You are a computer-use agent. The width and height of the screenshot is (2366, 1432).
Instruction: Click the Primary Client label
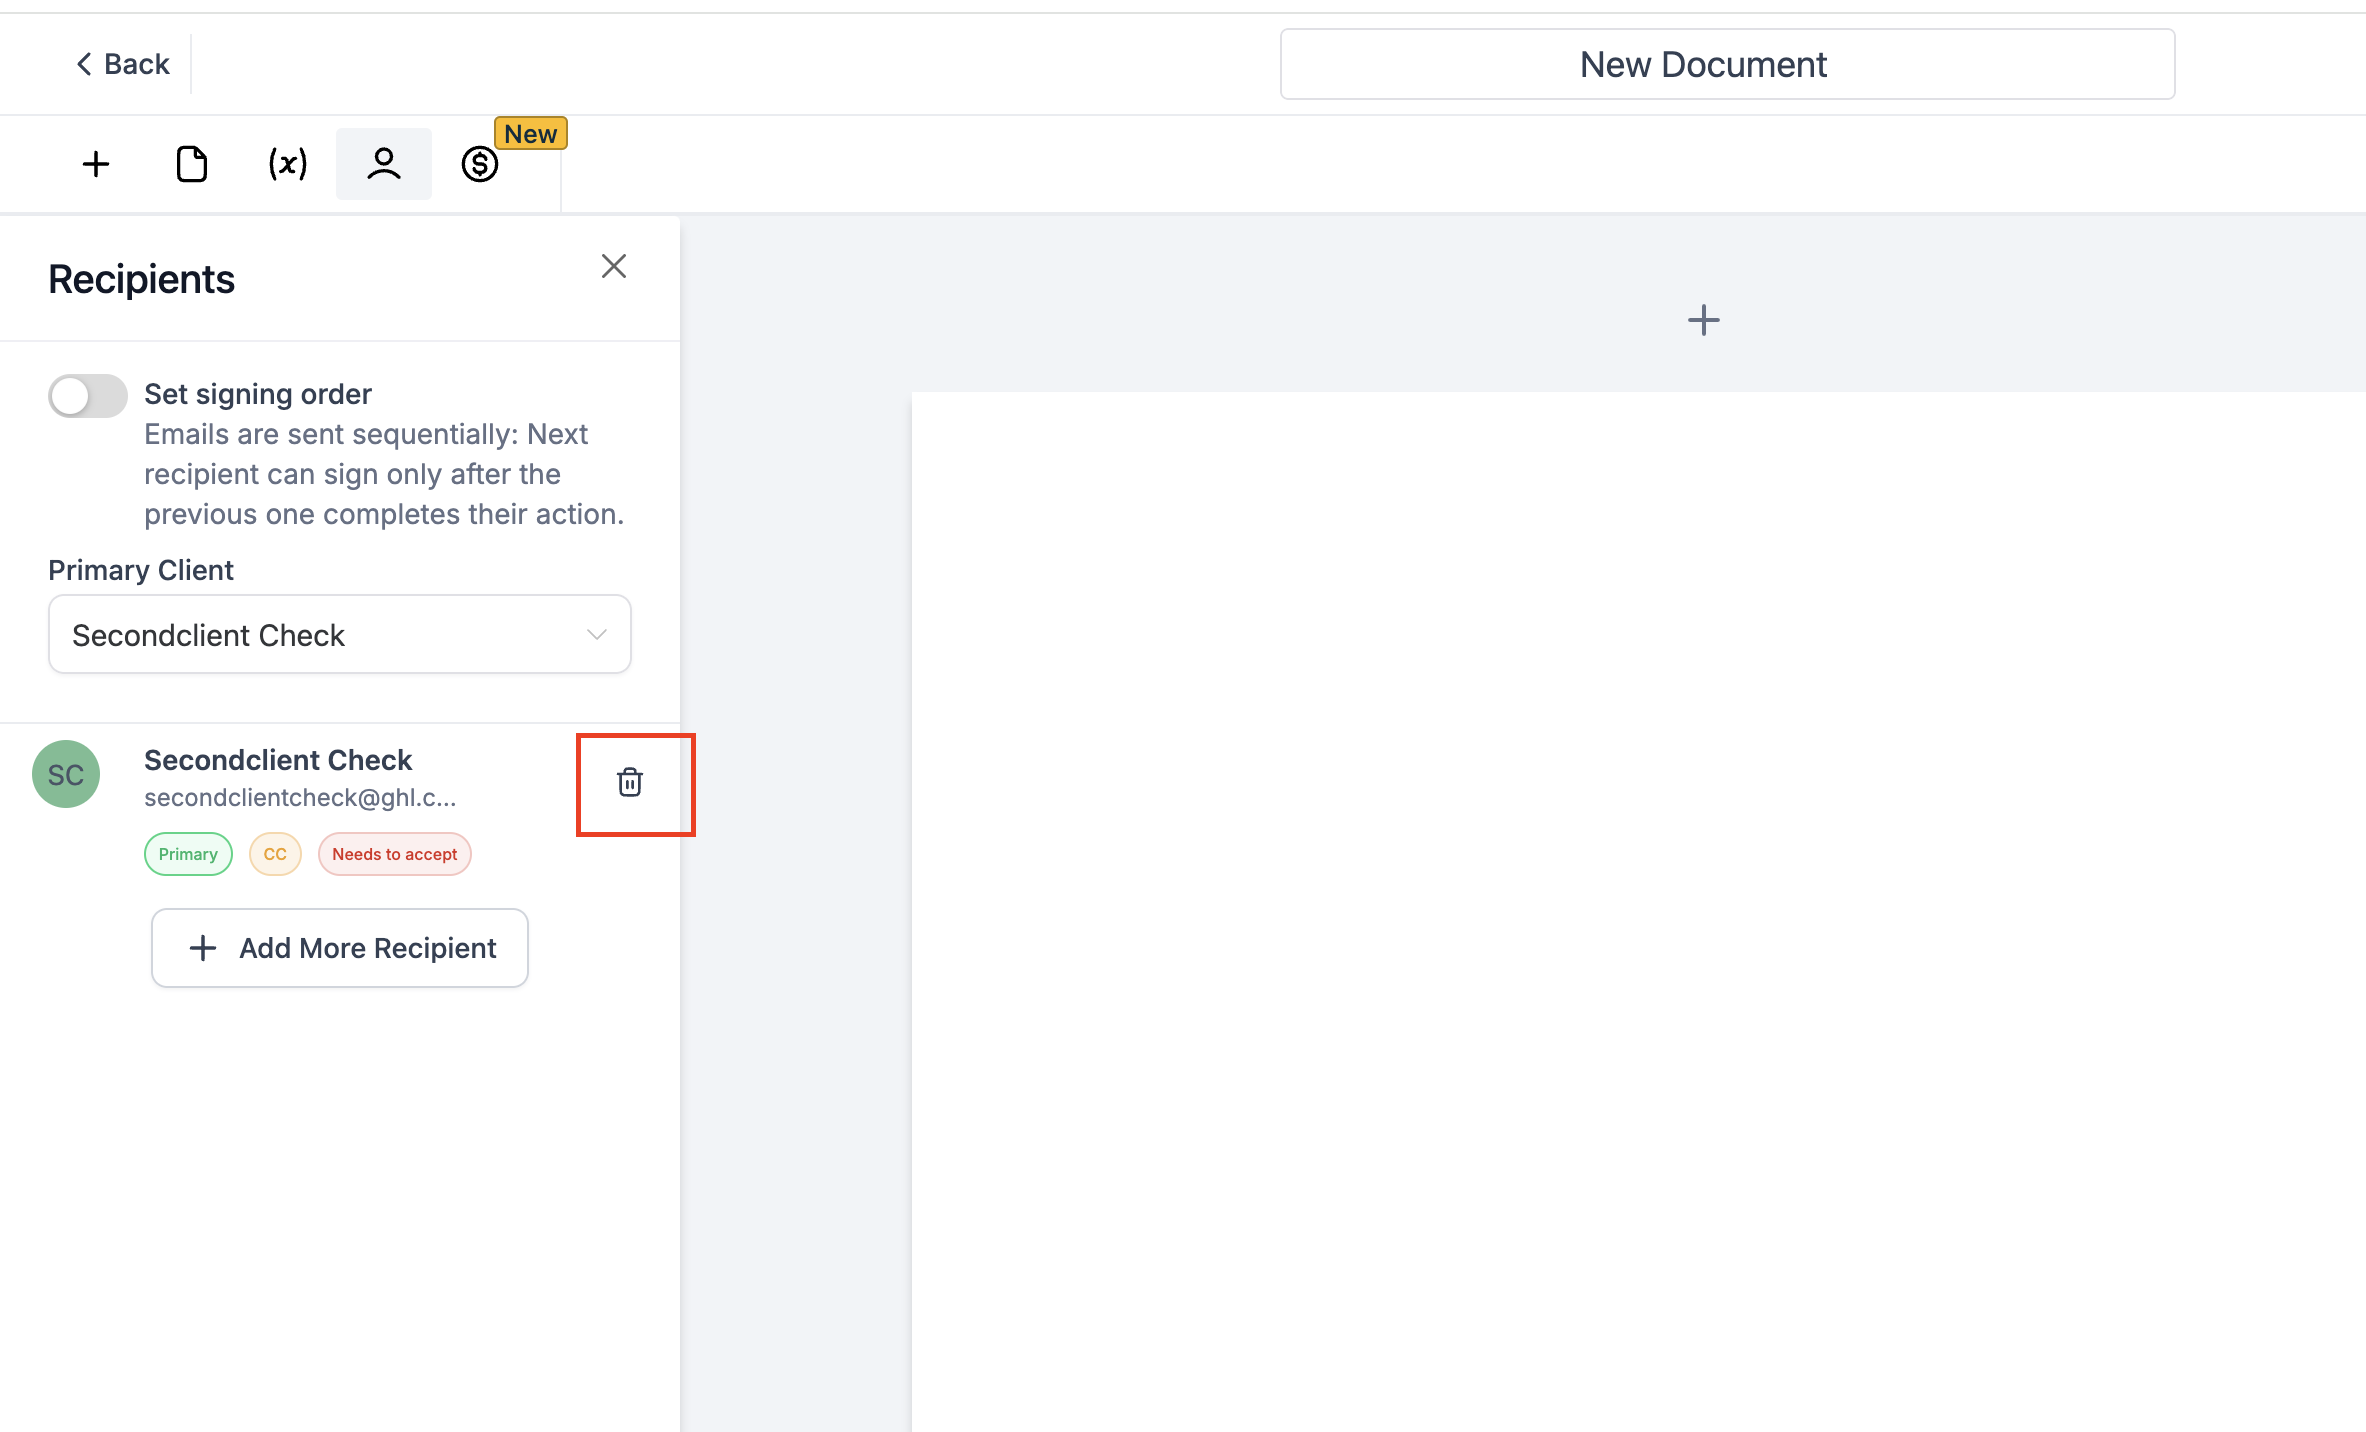click(x=141, y=570)
